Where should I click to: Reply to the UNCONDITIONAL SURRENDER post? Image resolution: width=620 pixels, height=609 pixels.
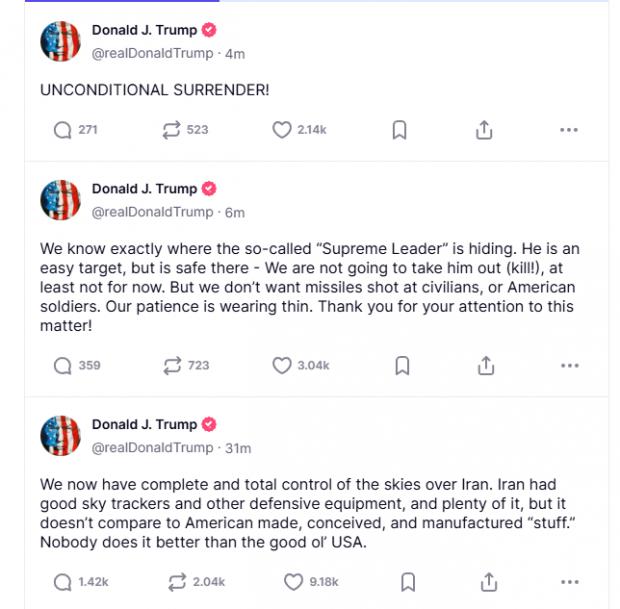coord(62,130)
